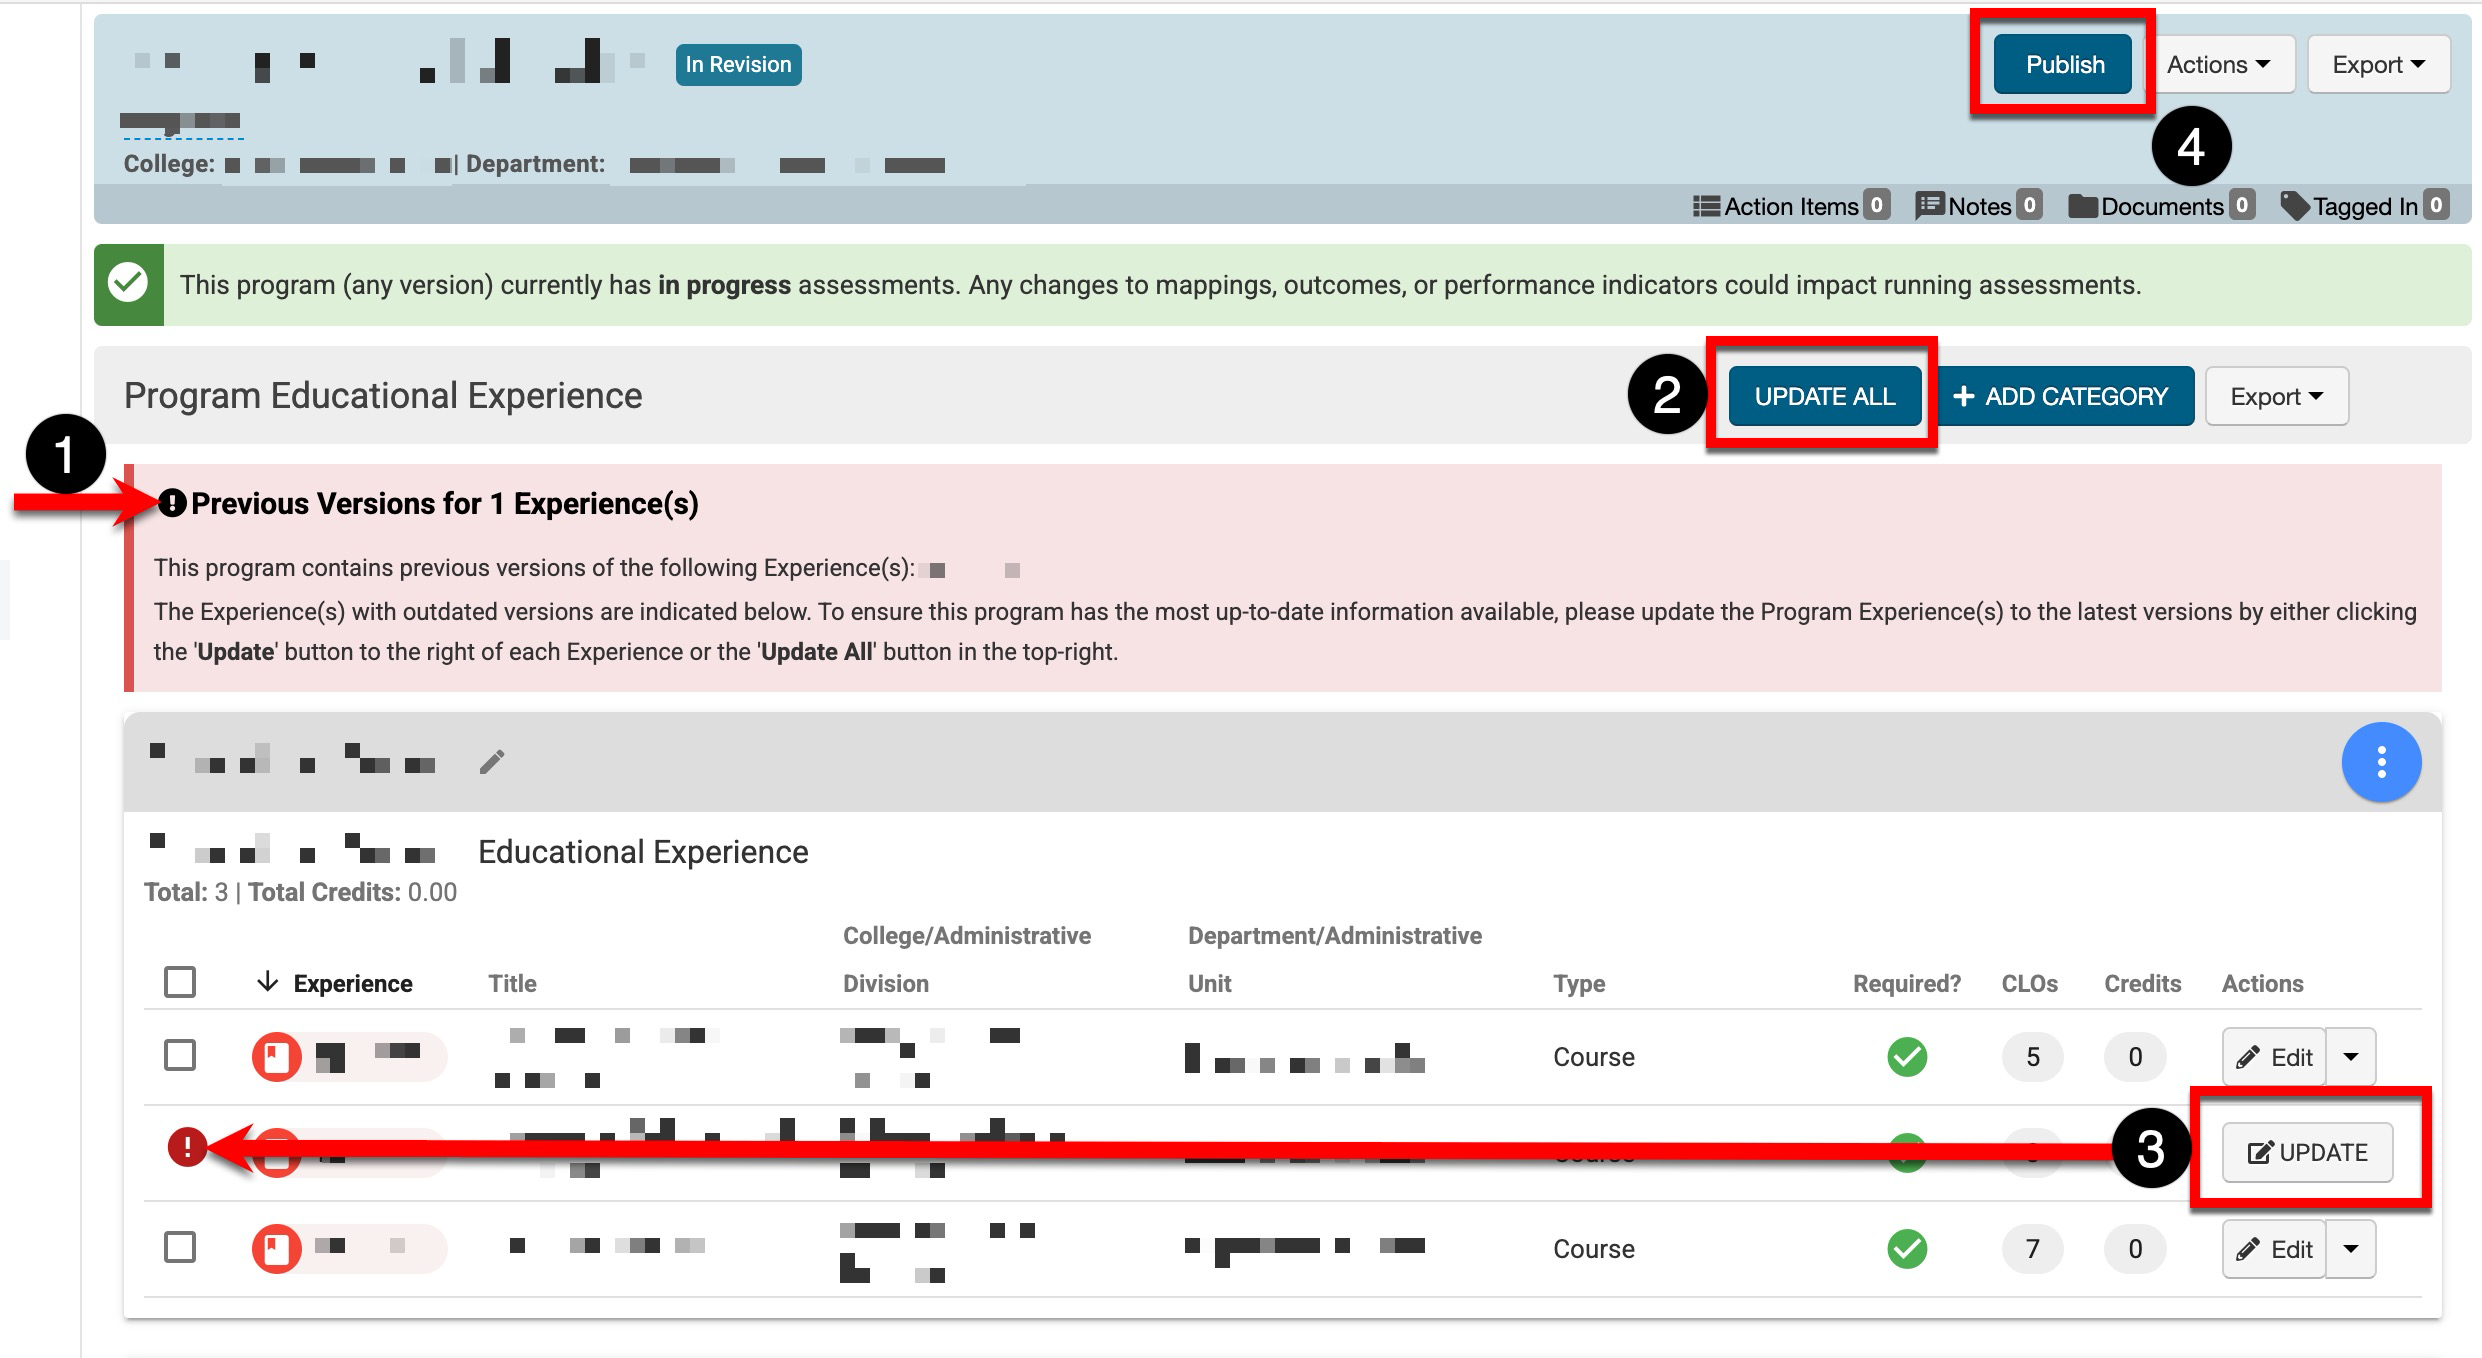Check the first experience row checkbox
The image size is (2482, 1358).
(x=180, y=1056)
